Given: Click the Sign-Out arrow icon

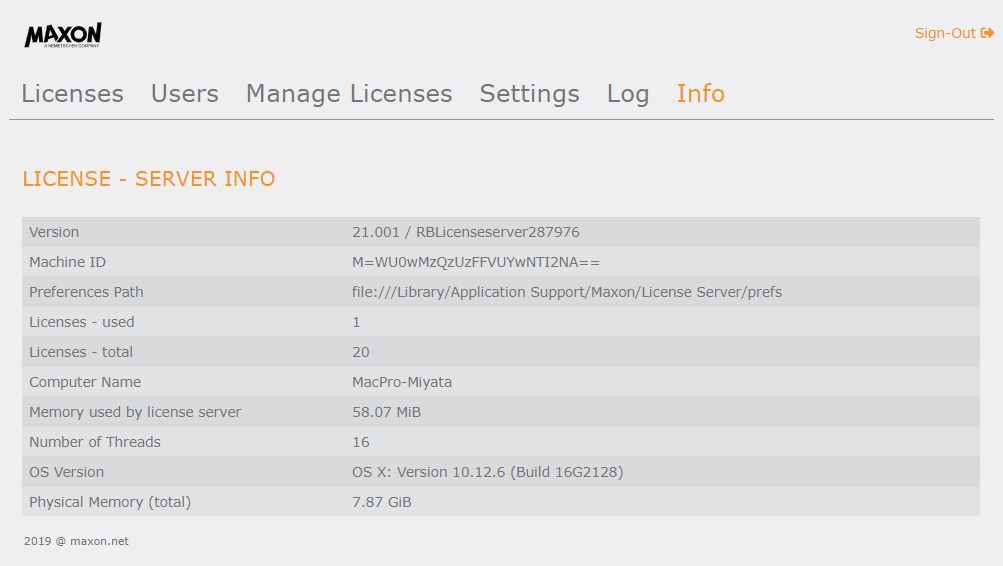Looking at the screenshot, I should point(987,33).
